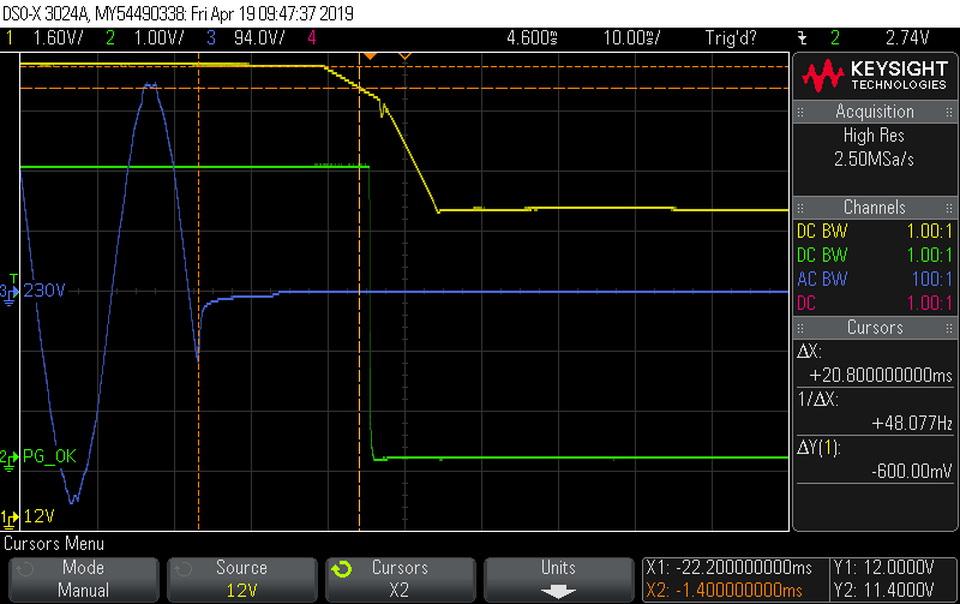Viewport: 960px width, 604px height.
Task: Click the green DC BW channel 2 row
Action: (874, 255)
